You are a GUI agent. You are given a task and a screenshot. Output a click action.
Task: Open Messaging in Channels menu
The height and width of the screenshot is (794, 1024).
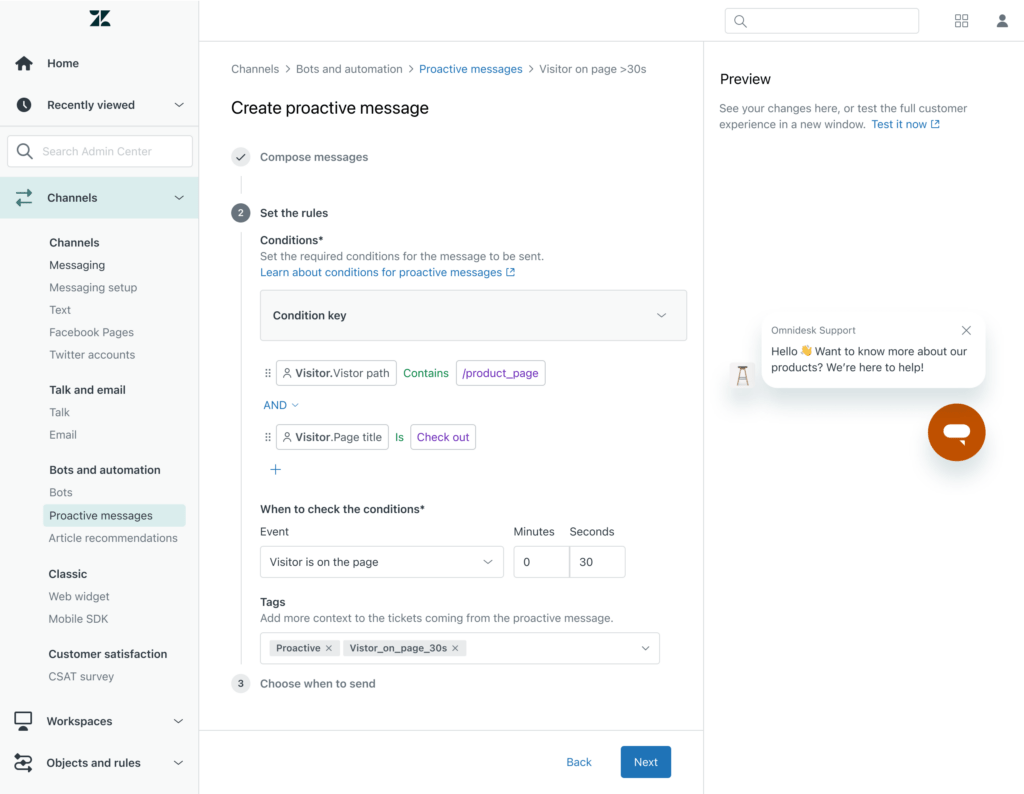coord(77,265)
